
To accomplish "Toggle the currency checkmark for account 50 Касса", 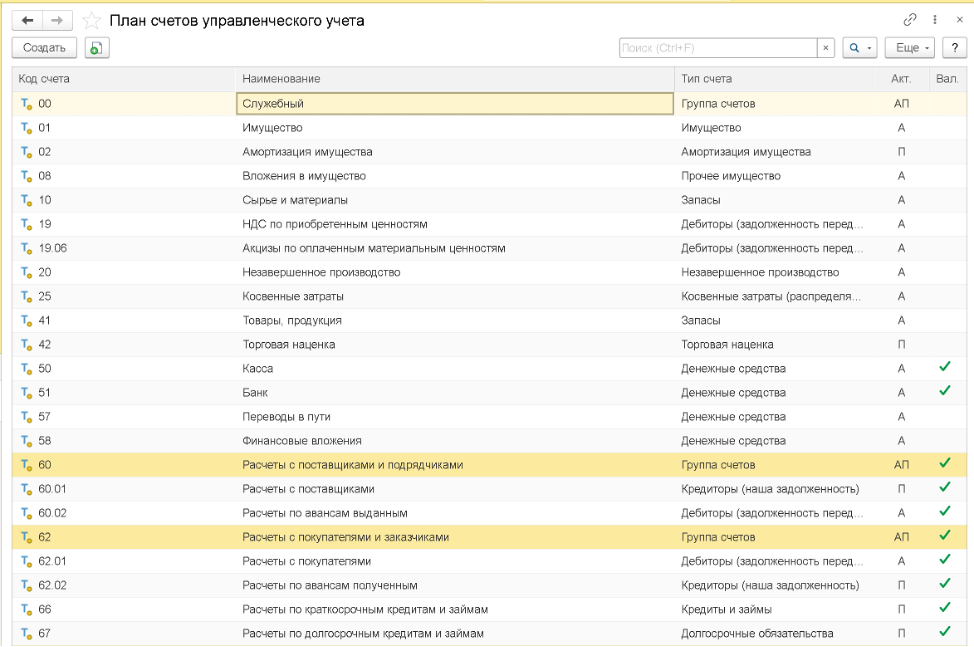I will tap(945, 368).
